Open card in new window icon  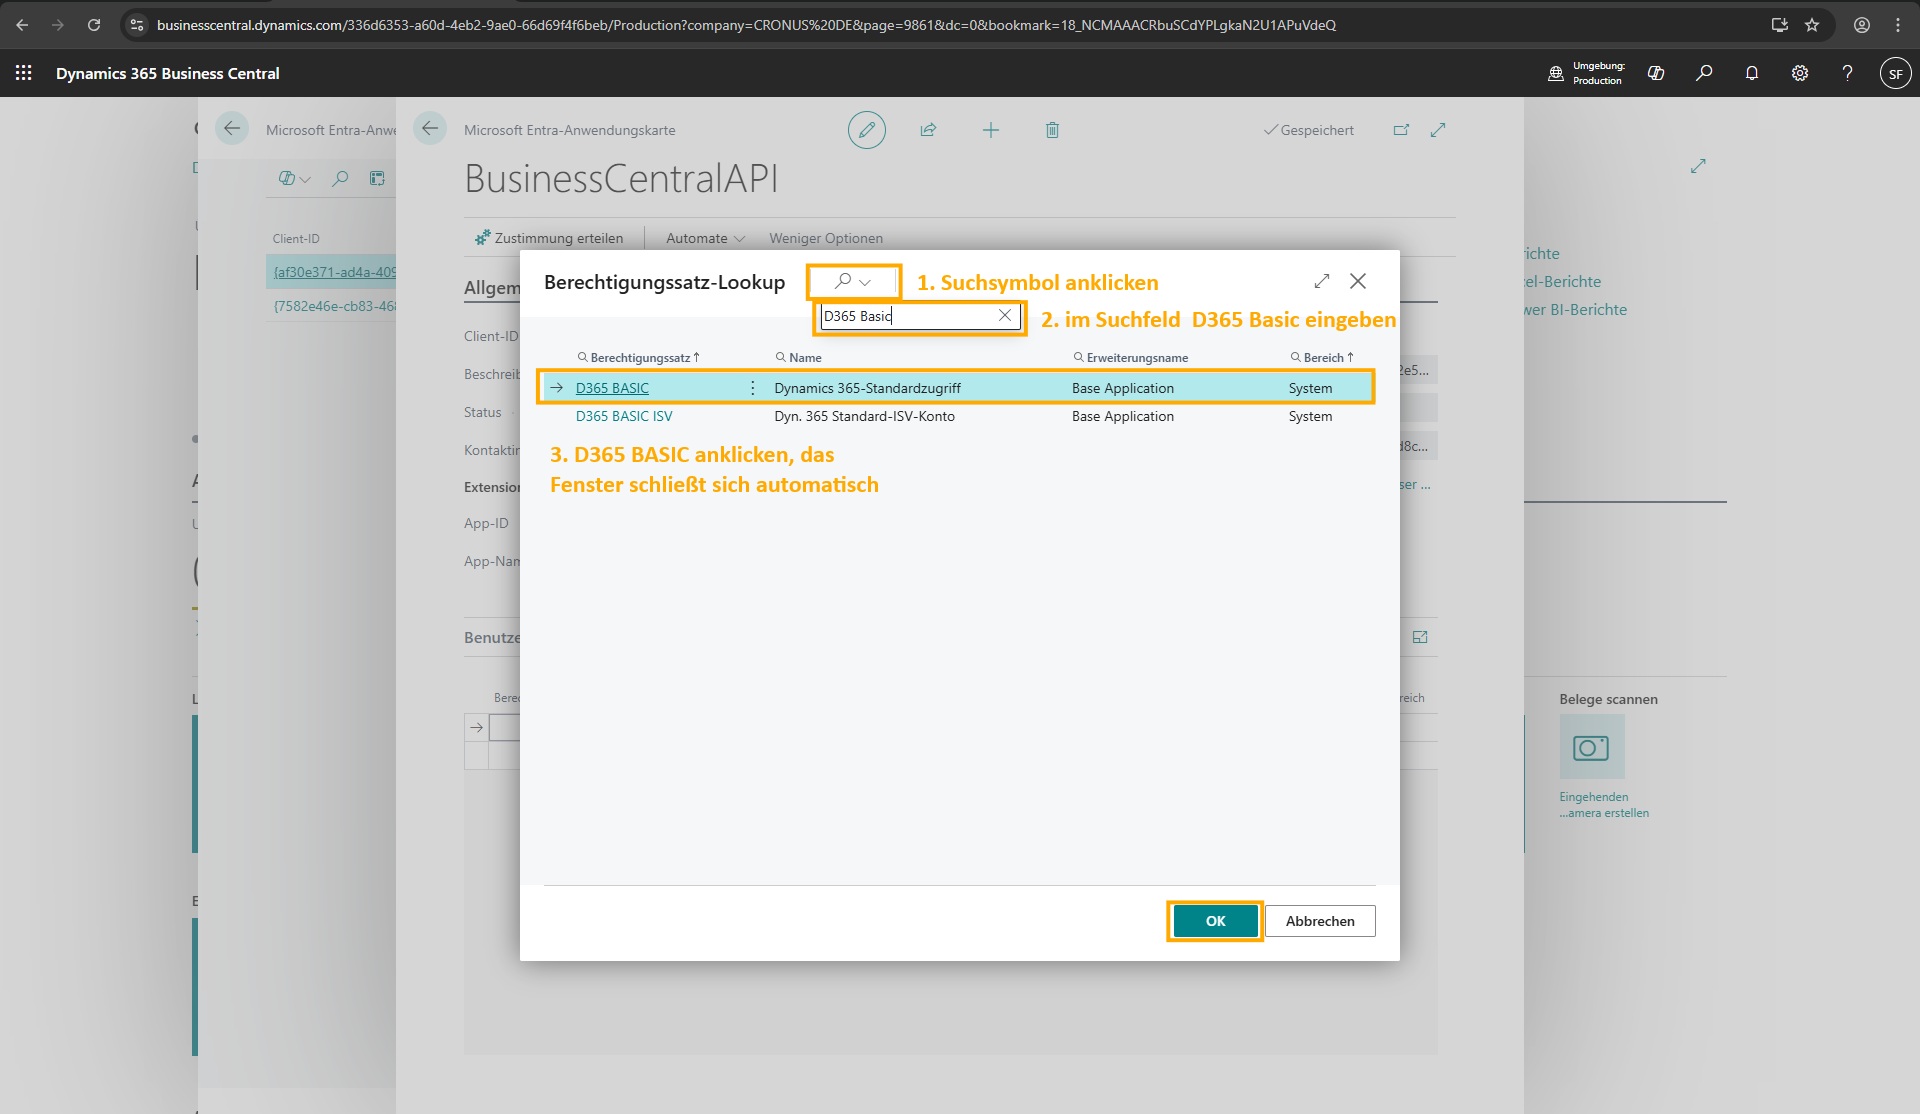[1401, 130]
